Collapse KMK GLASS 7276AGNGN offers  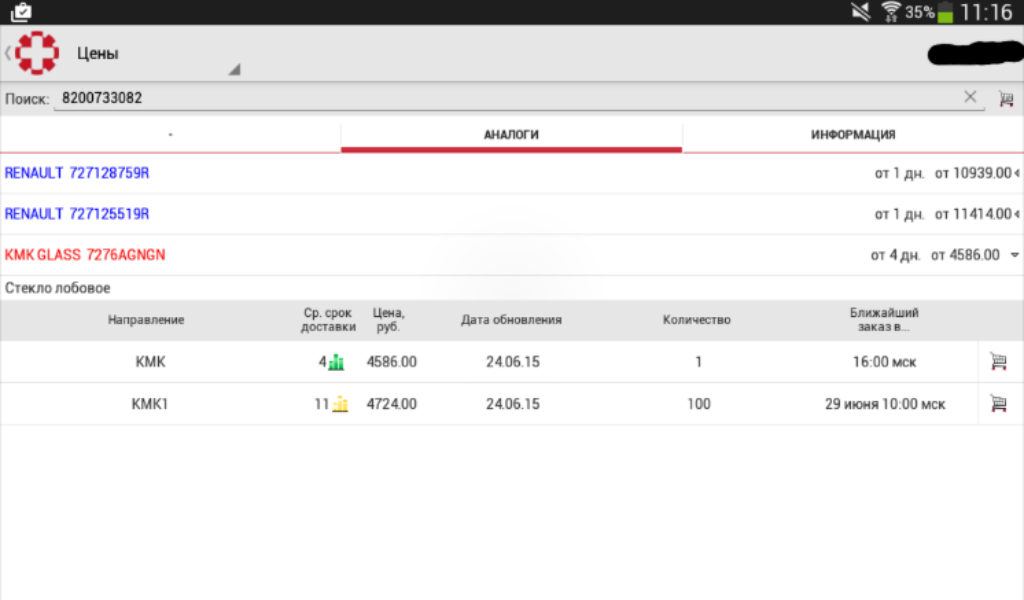click(x=1013, y=255)
